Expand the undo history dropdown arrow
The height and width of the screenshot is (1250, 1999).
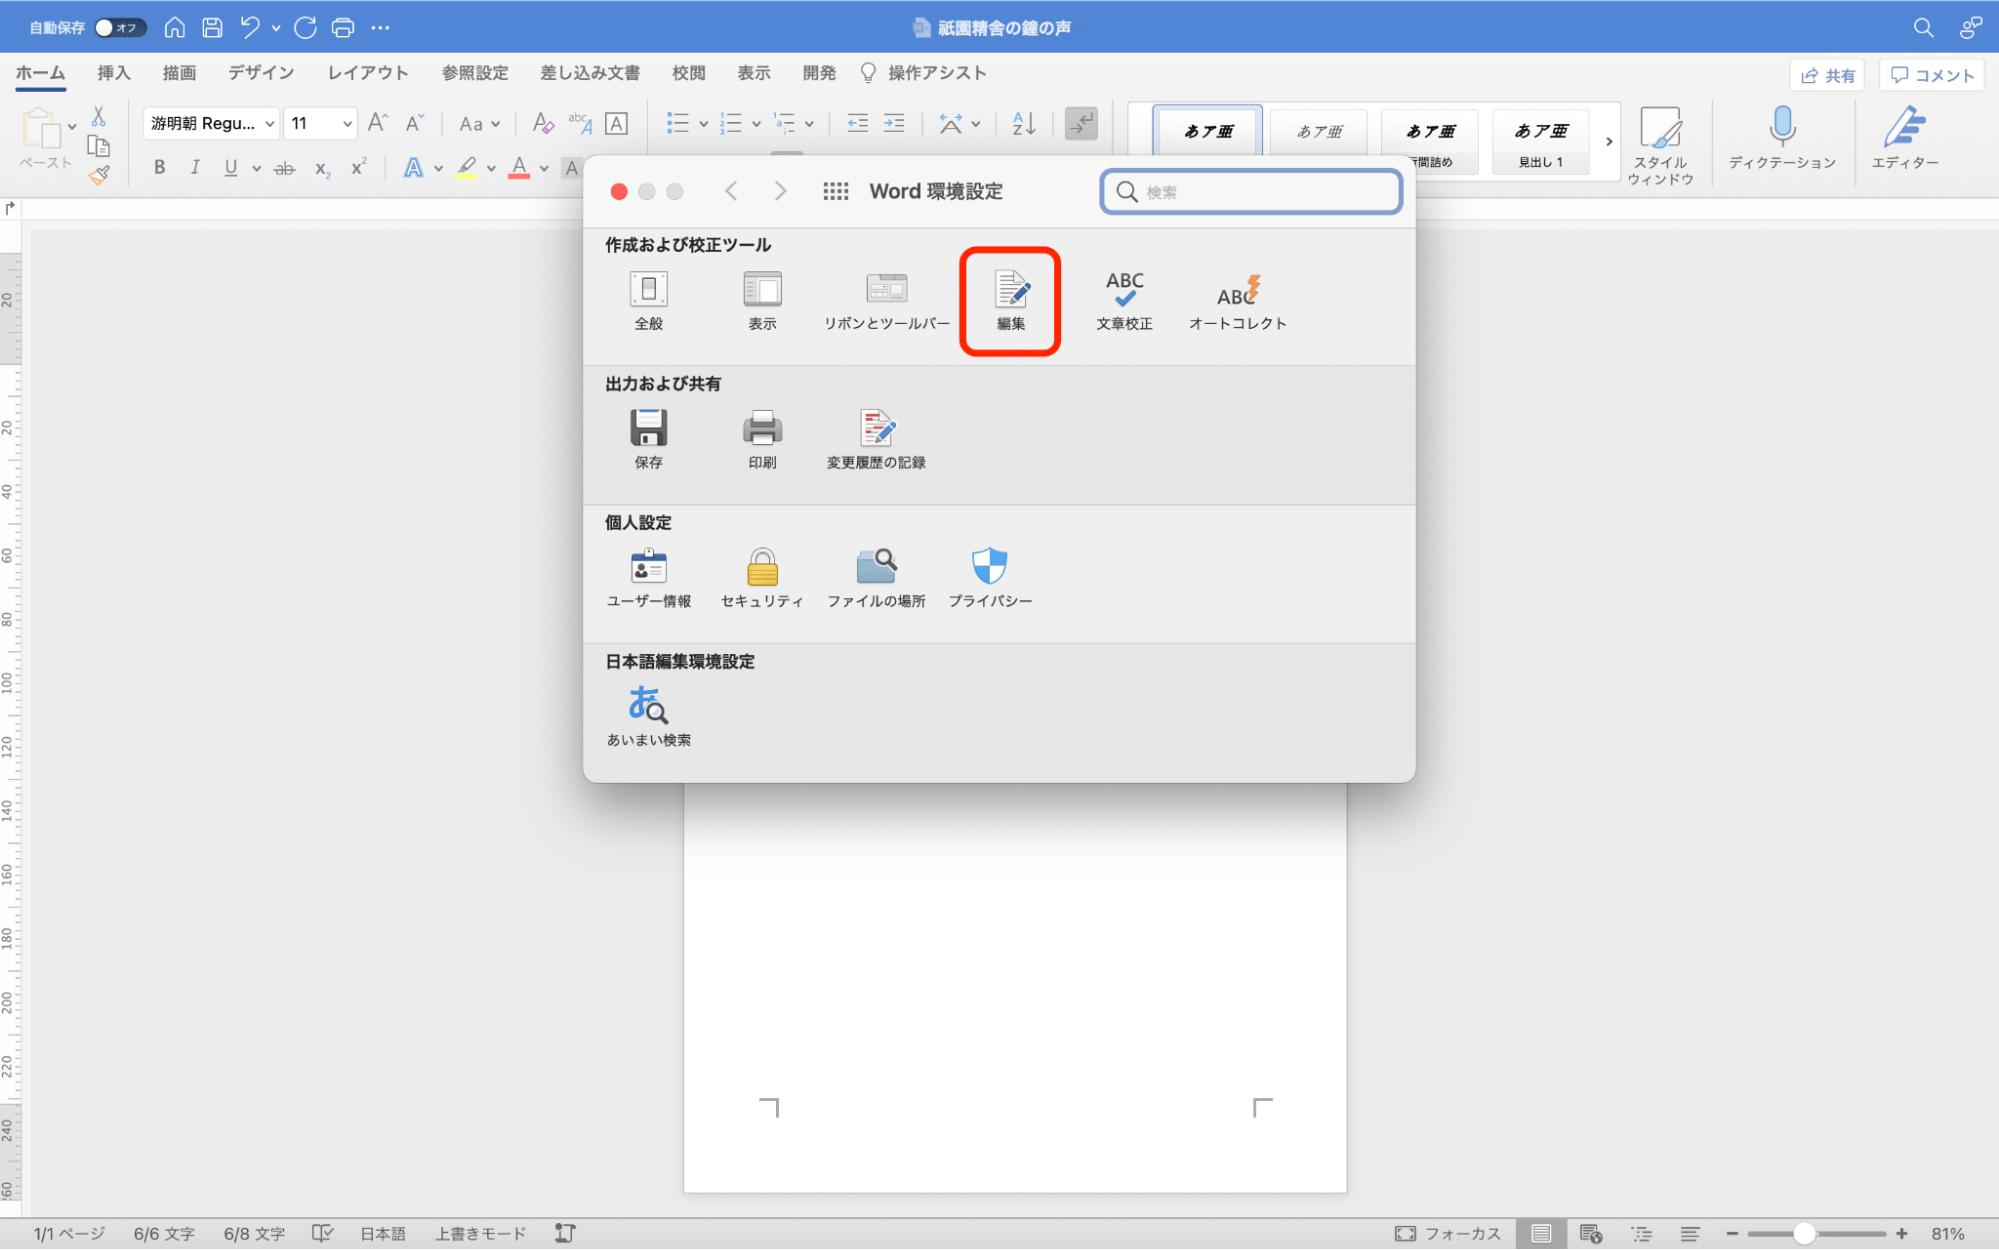[x=276, y=28]
